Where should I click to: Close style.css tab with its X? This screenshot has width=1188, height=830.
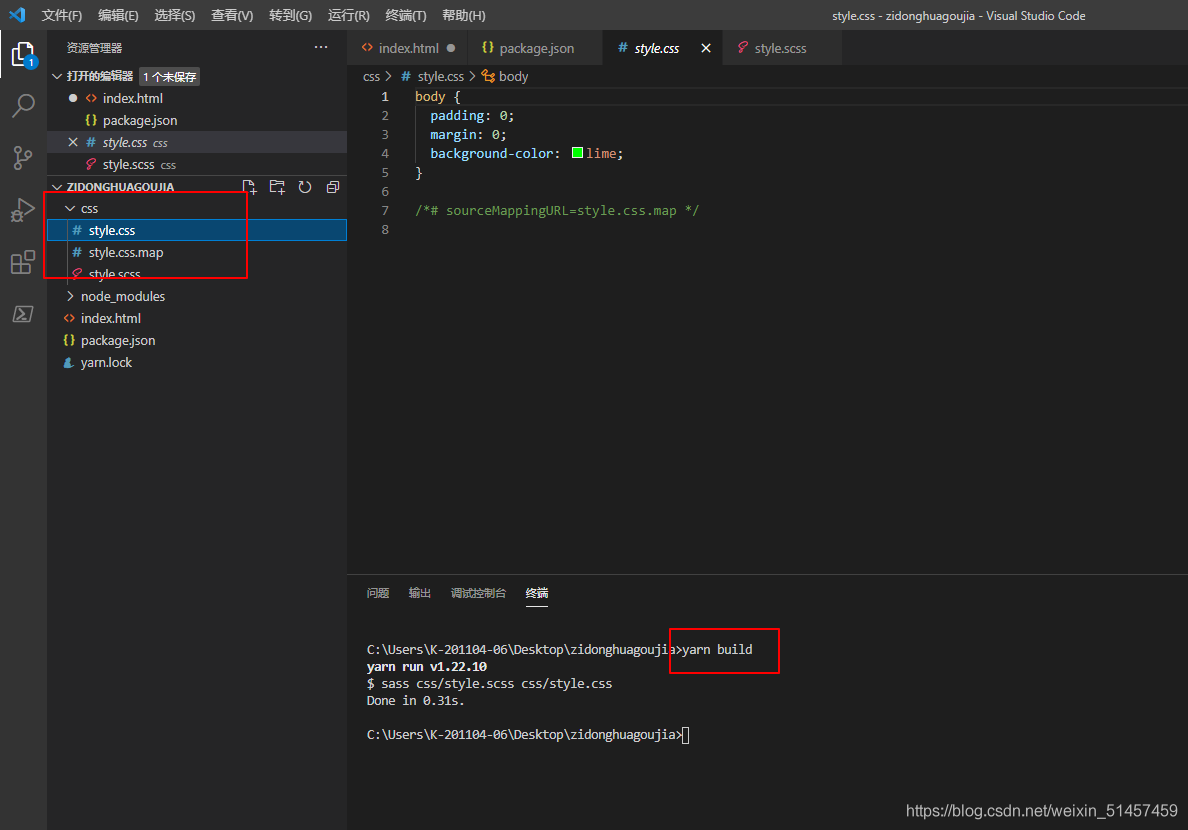pyautogui.click(x=705, y=48)
